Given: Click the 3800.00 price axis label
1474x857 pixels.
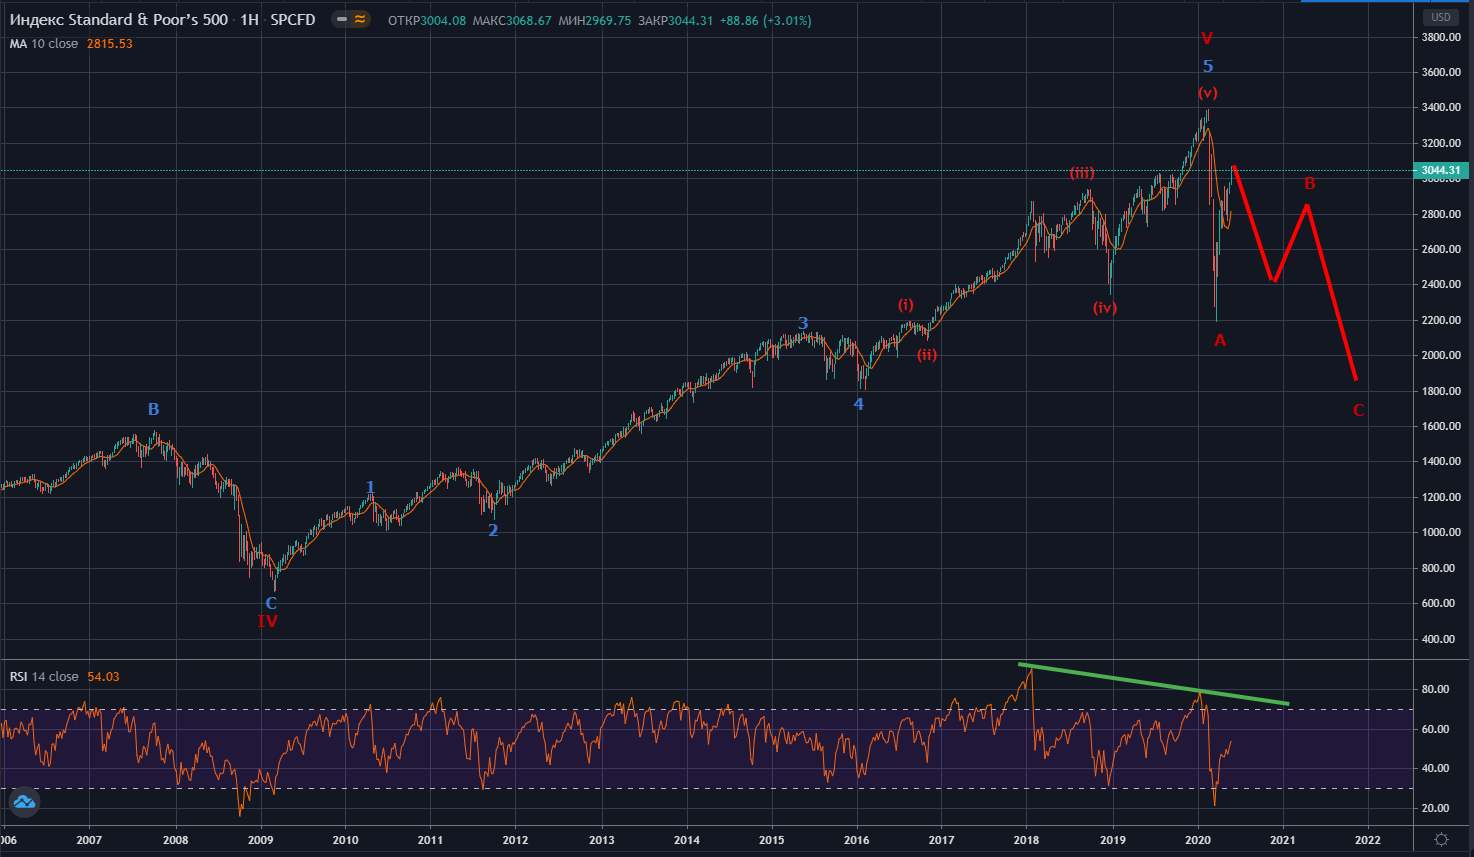Looking at the screenshot, I should (x=1441, y=37).
